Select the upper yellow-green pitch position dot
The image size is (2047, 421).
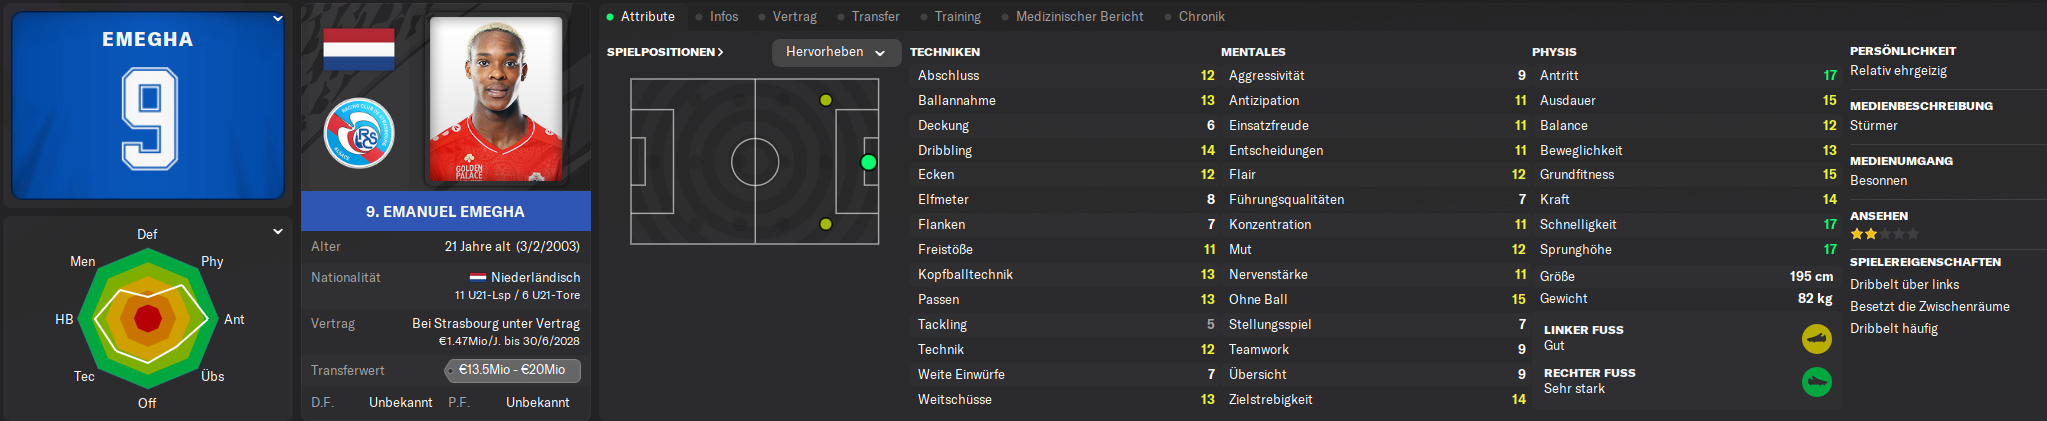click(x=826, y=100)
